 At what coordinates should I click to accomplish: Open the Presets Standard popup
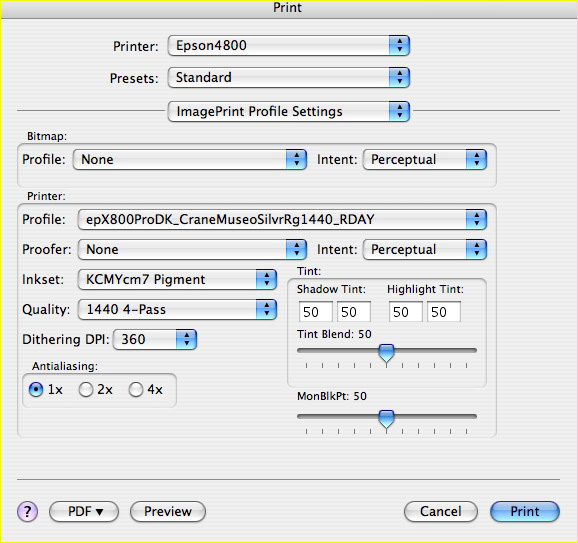pyautogui.click(x=289, y=77)
